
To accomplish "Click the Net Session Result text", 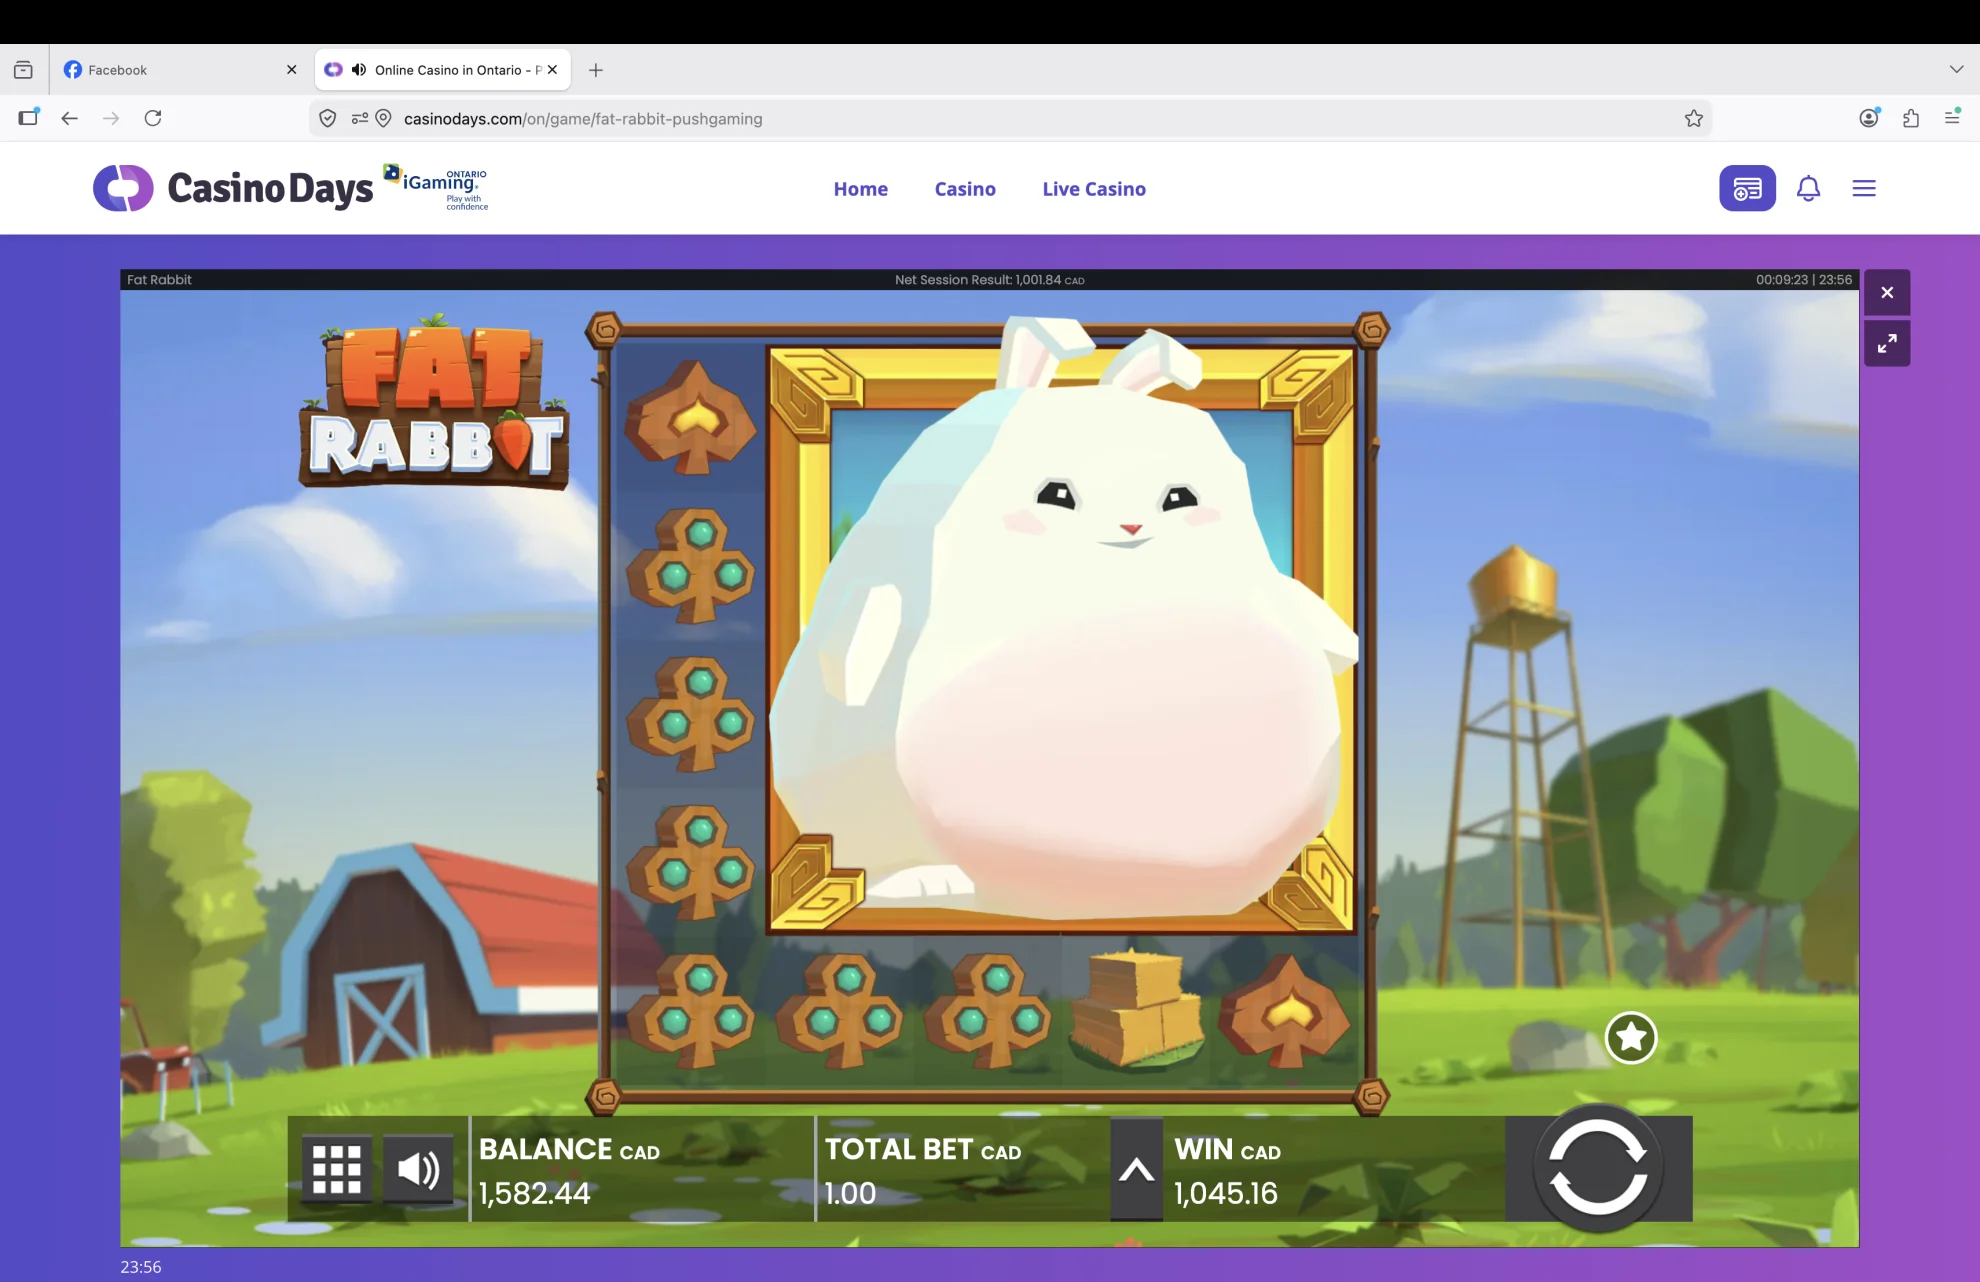I will click(989, 280).
